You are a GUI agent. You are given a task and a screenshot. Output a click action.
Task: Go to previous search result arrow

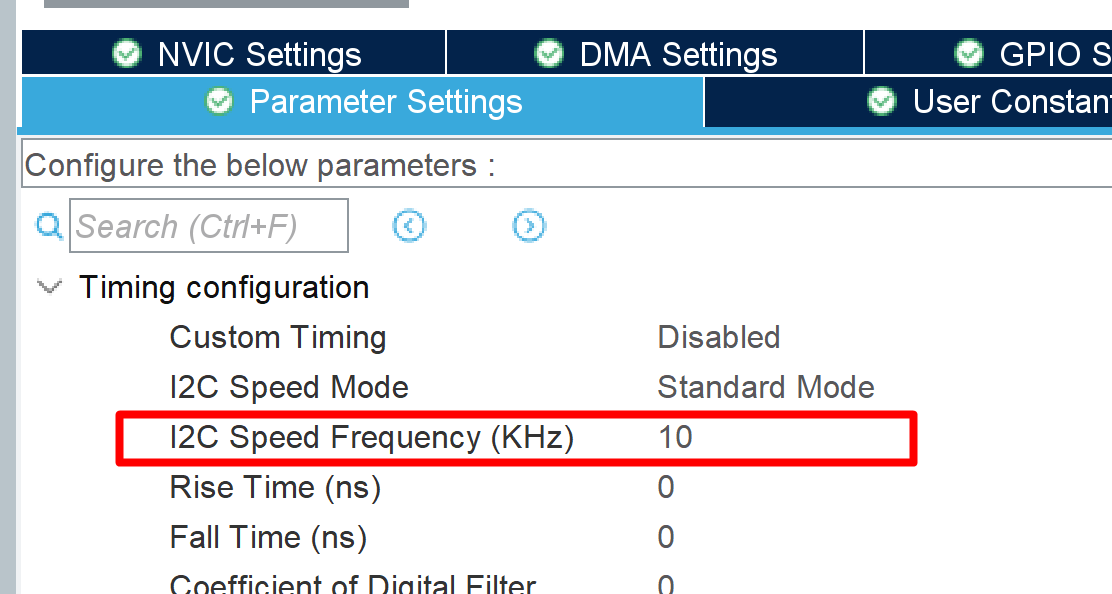pyautogui.click(x=409, y=226)
